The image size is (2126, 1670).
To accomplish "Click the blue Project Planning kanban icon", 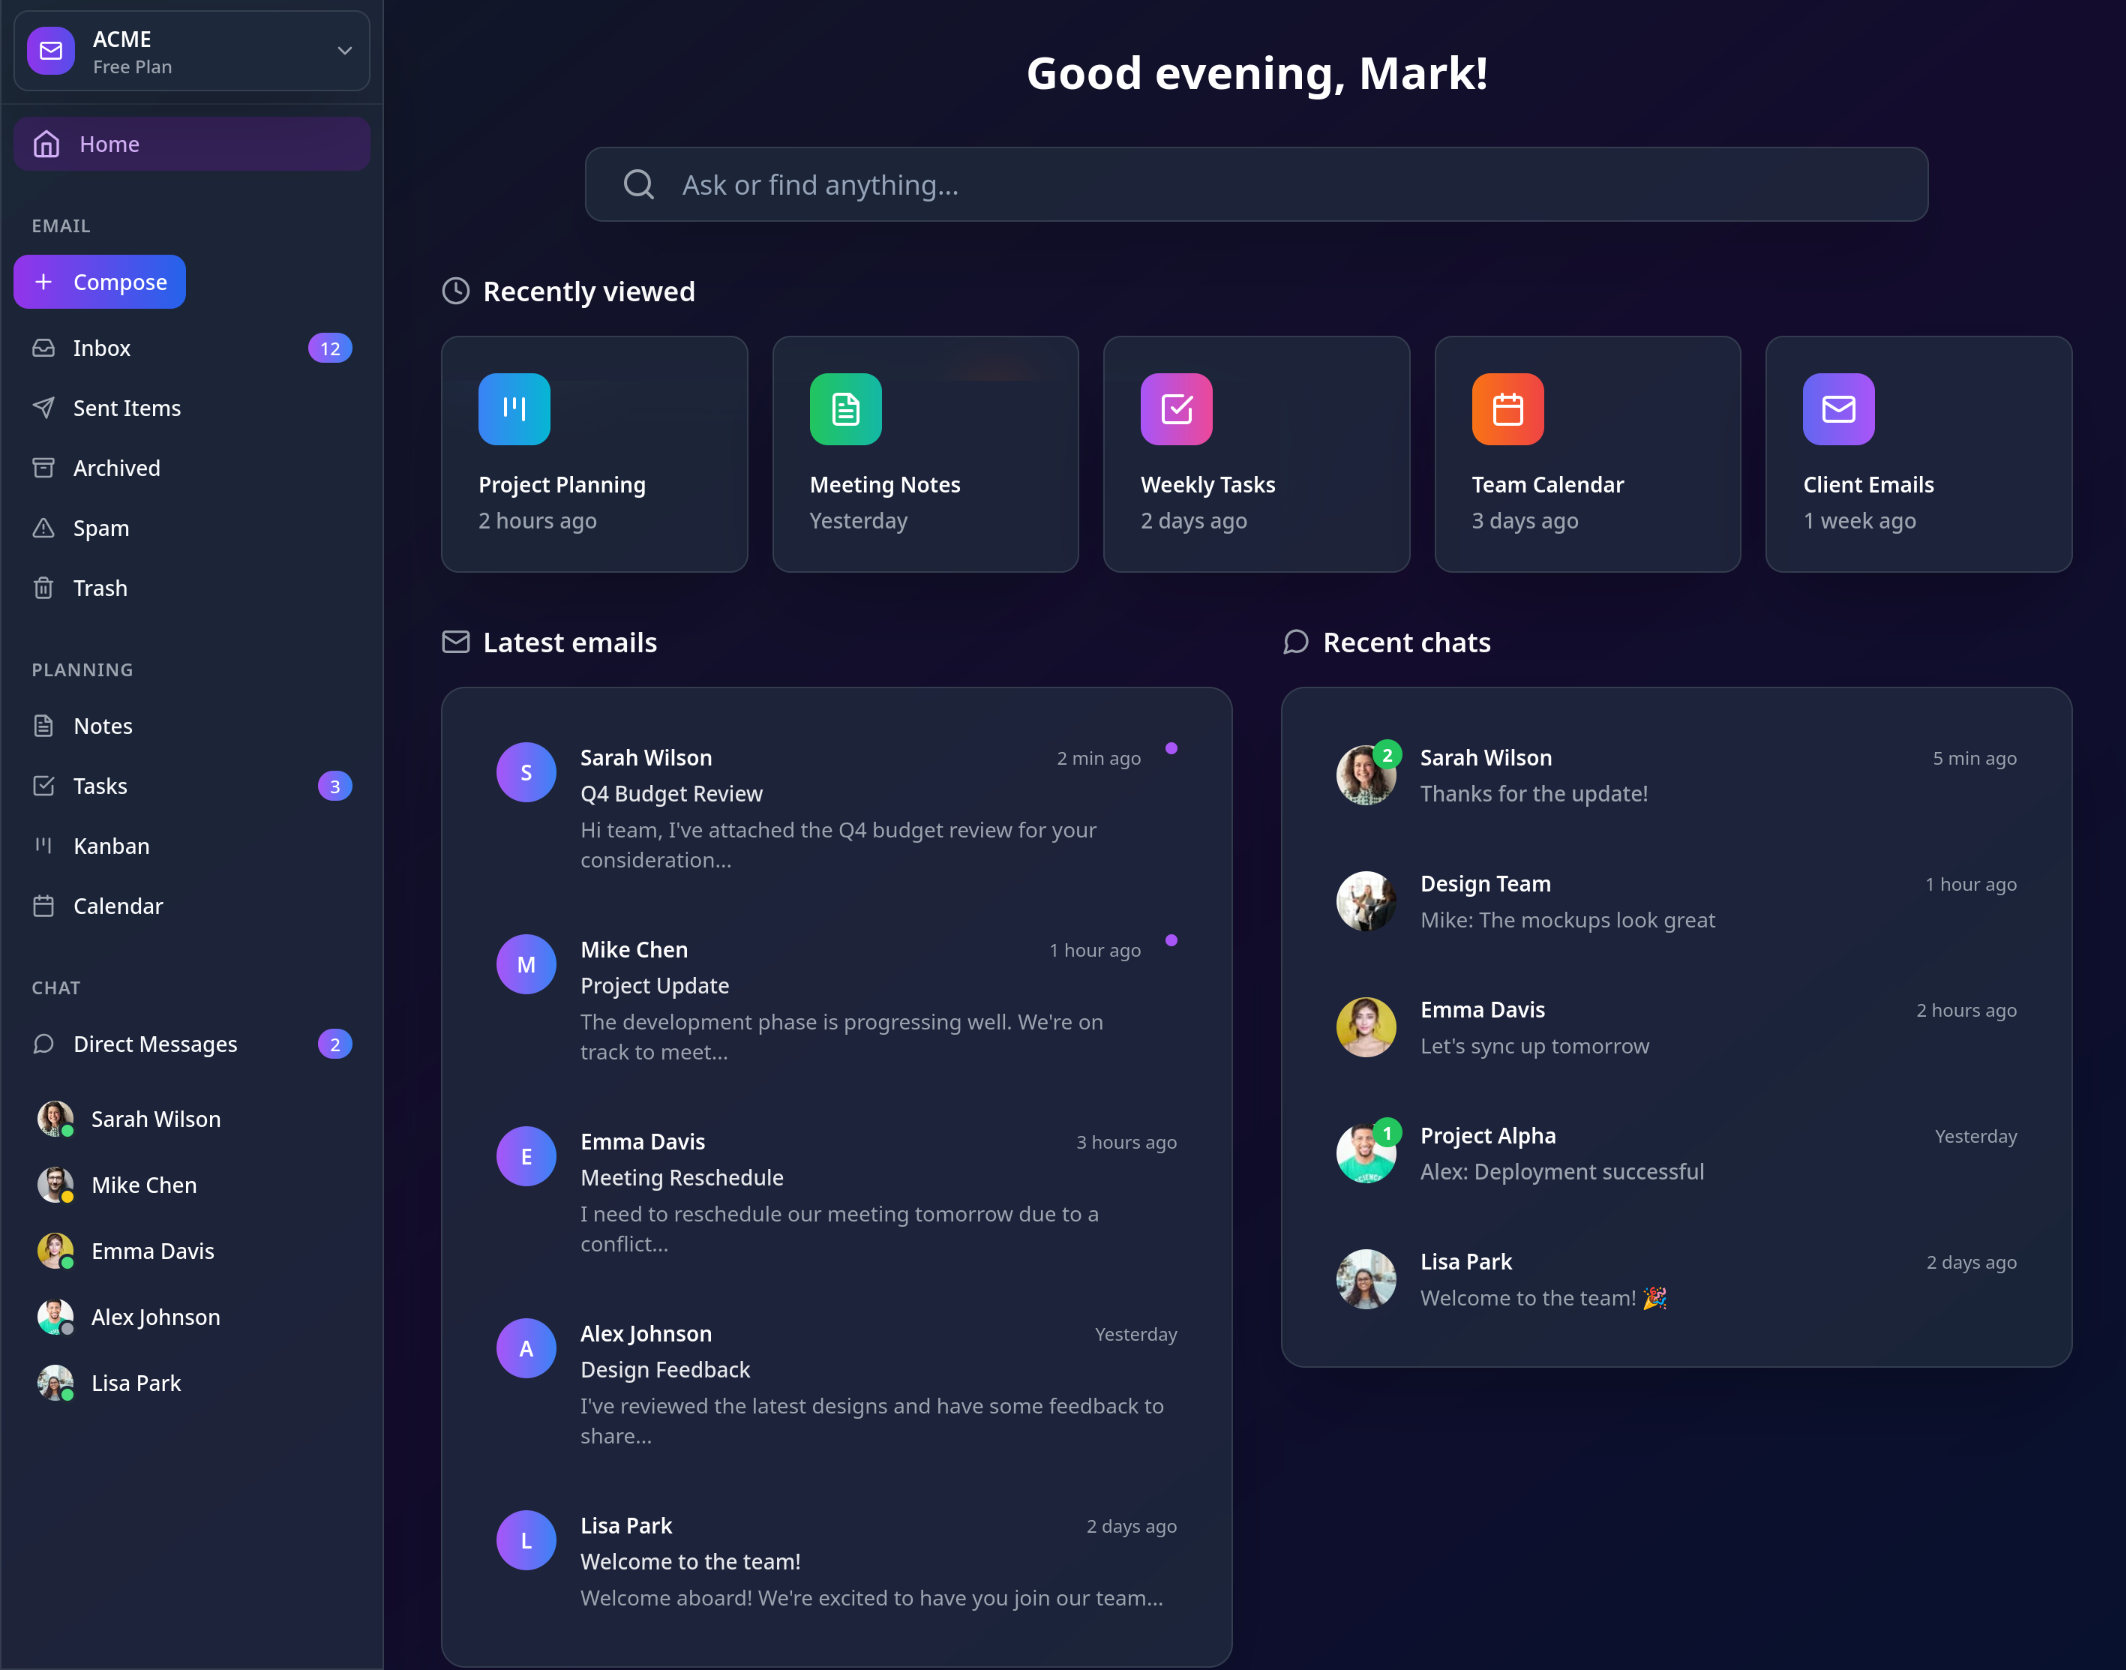I will [514, 408].
